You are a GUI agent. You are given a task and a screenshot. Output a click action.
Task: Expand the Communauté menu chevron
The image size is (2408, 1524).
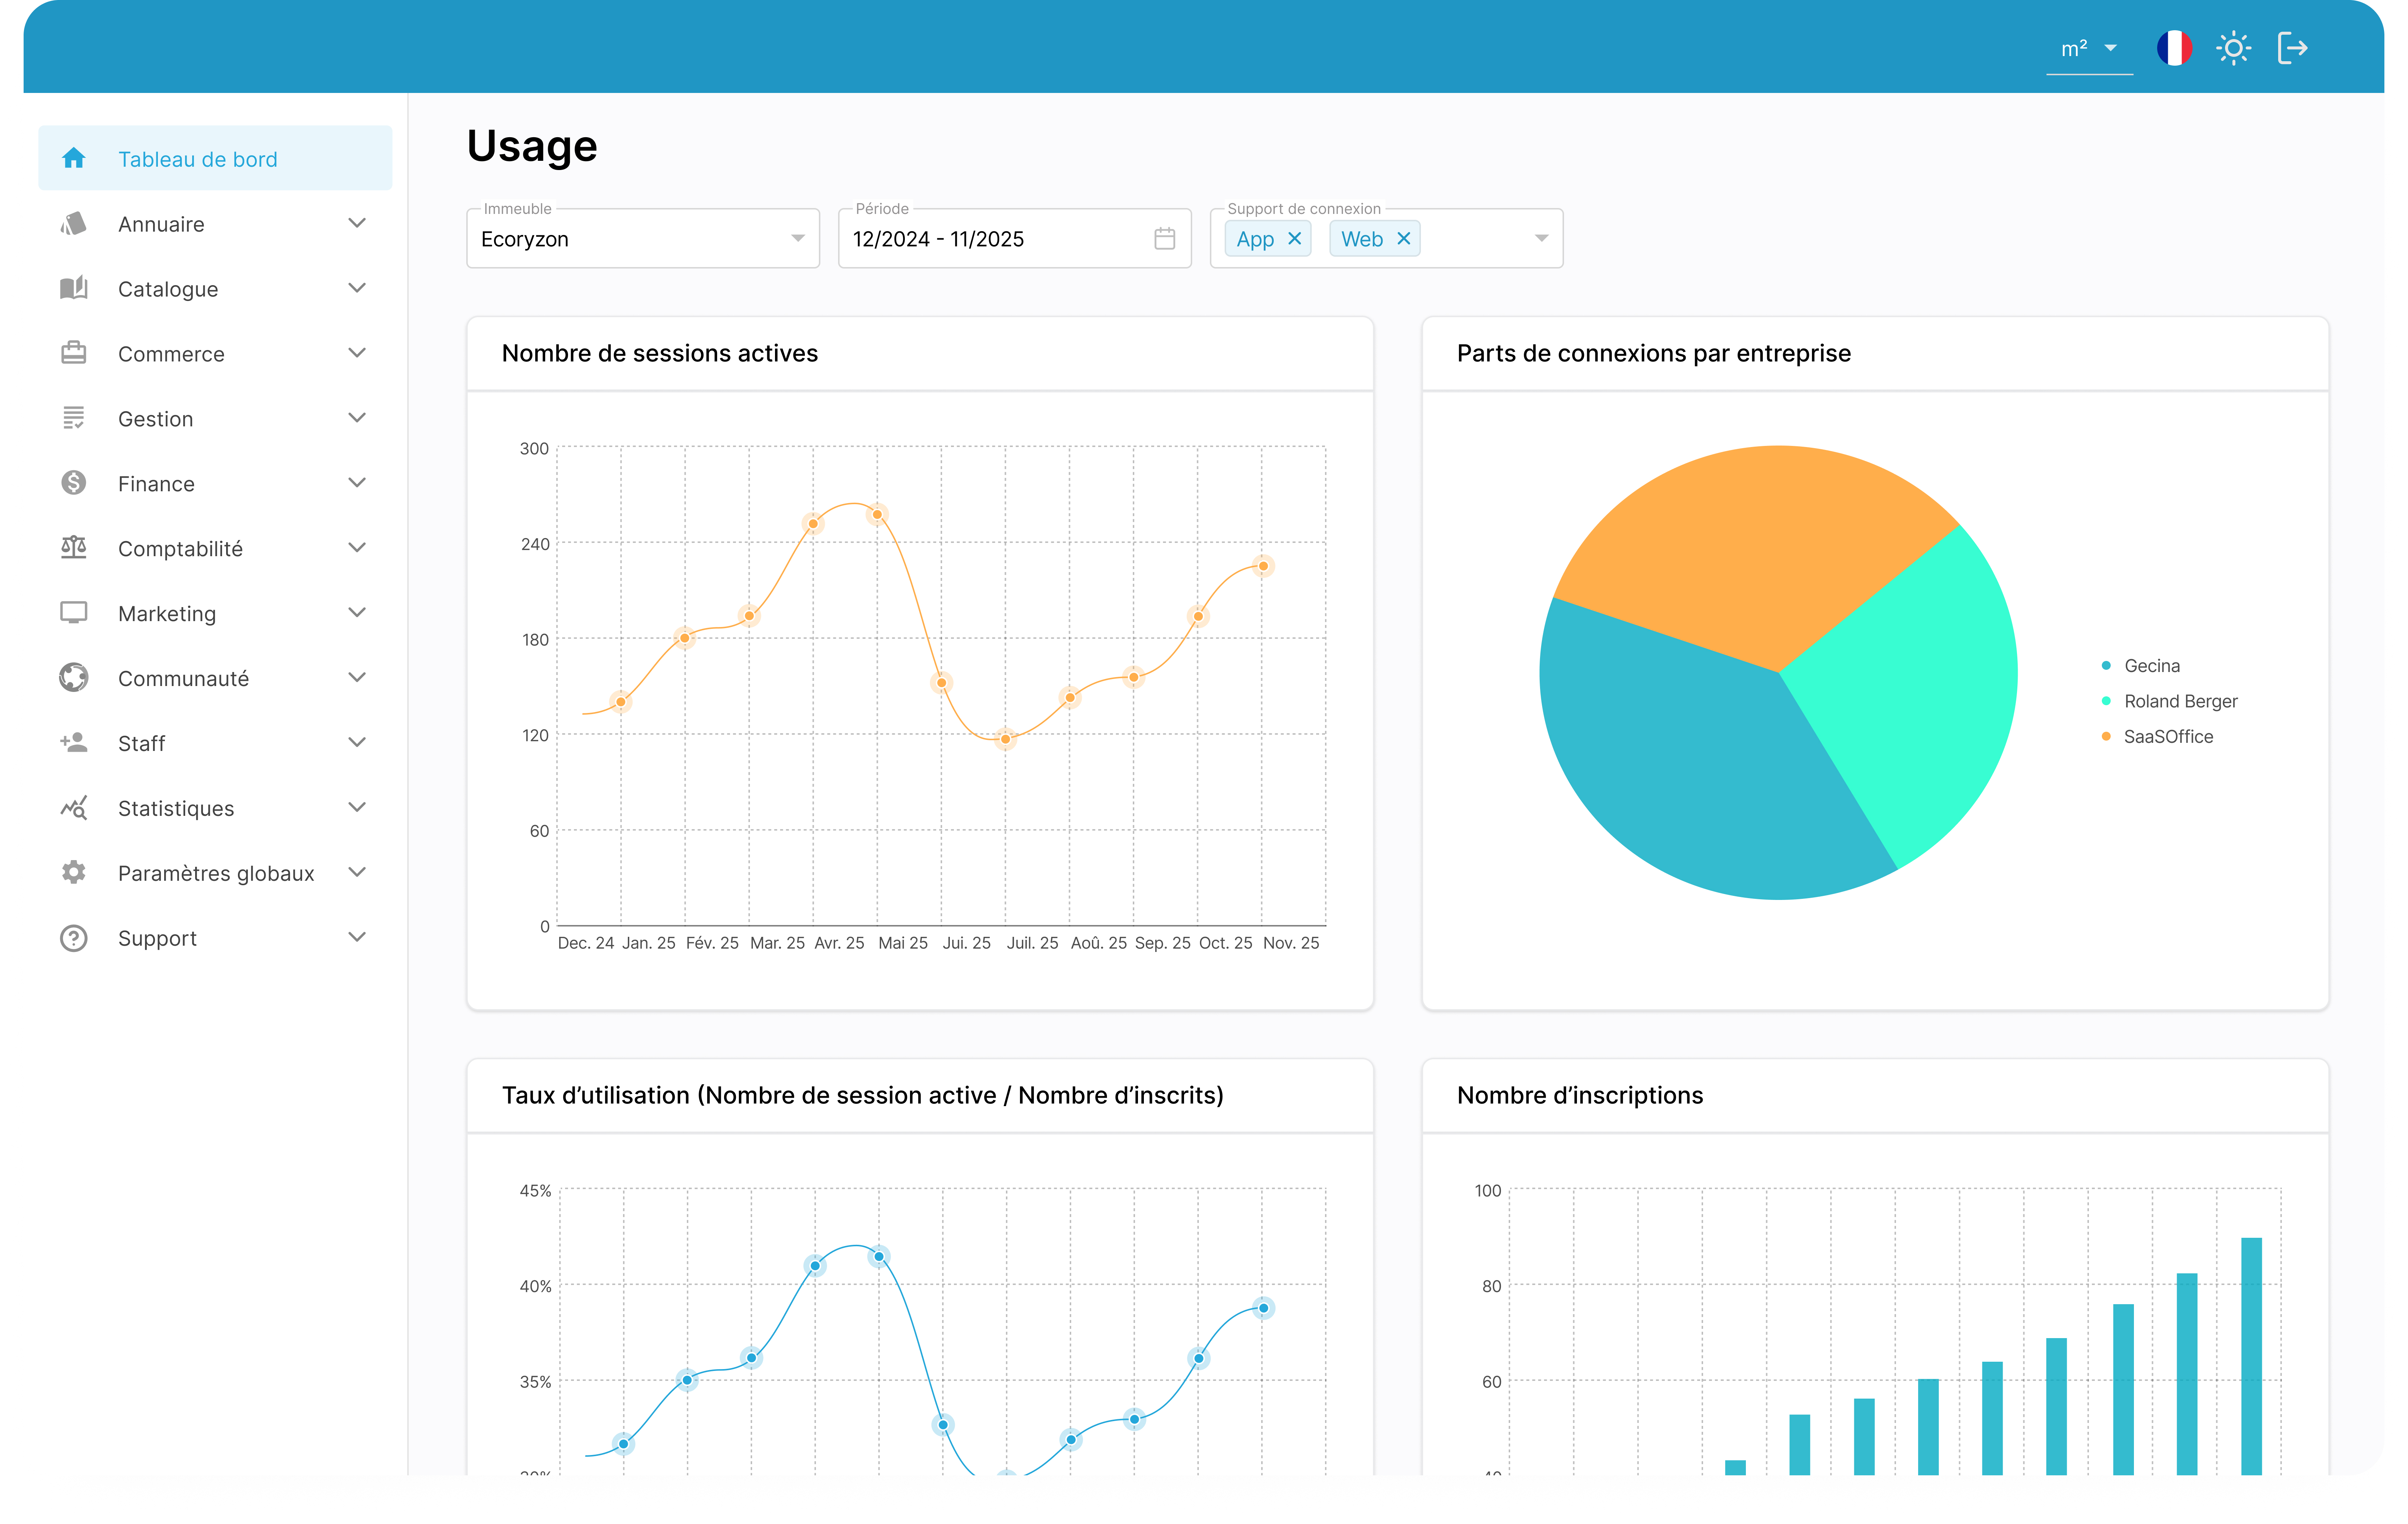tap(357, 677)
